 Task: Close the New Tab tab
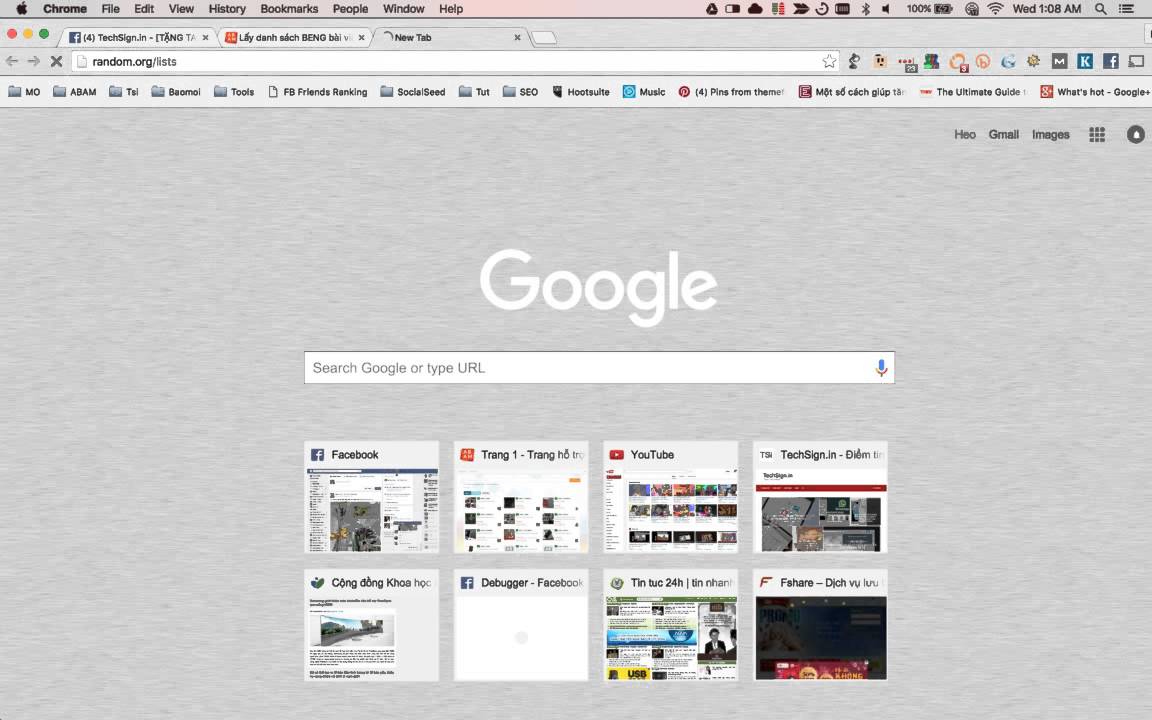517,37
